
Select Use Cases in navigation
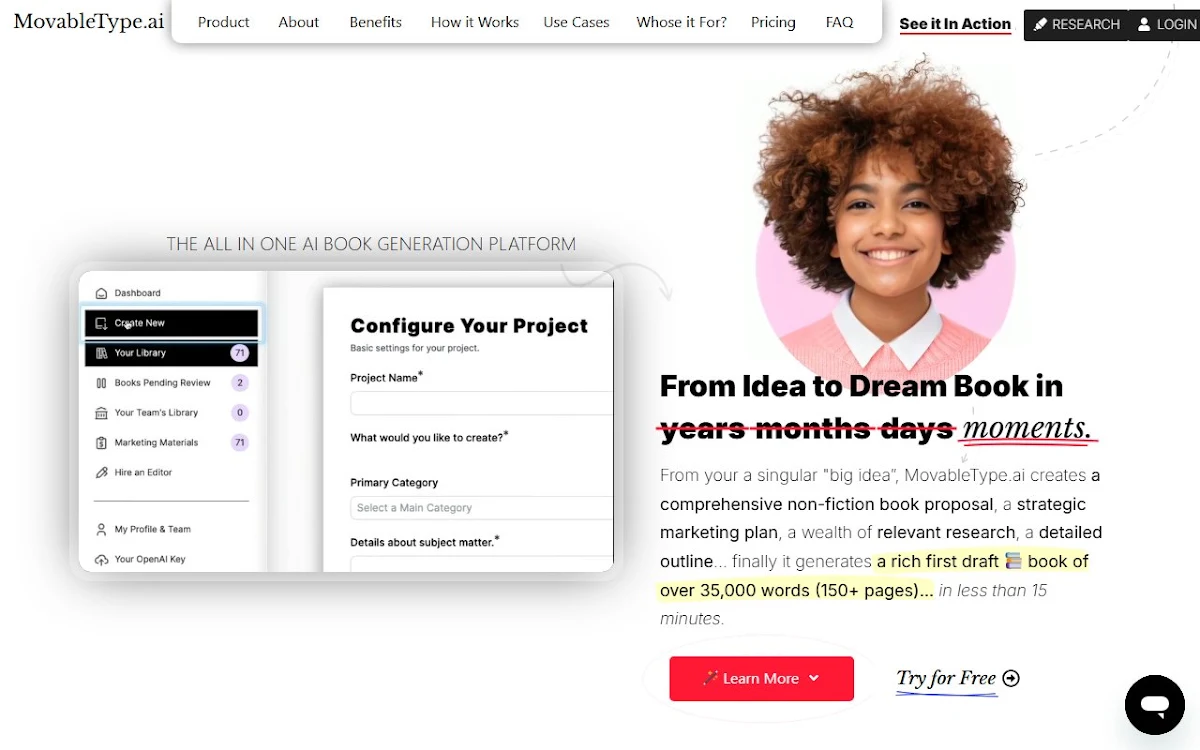577,22
